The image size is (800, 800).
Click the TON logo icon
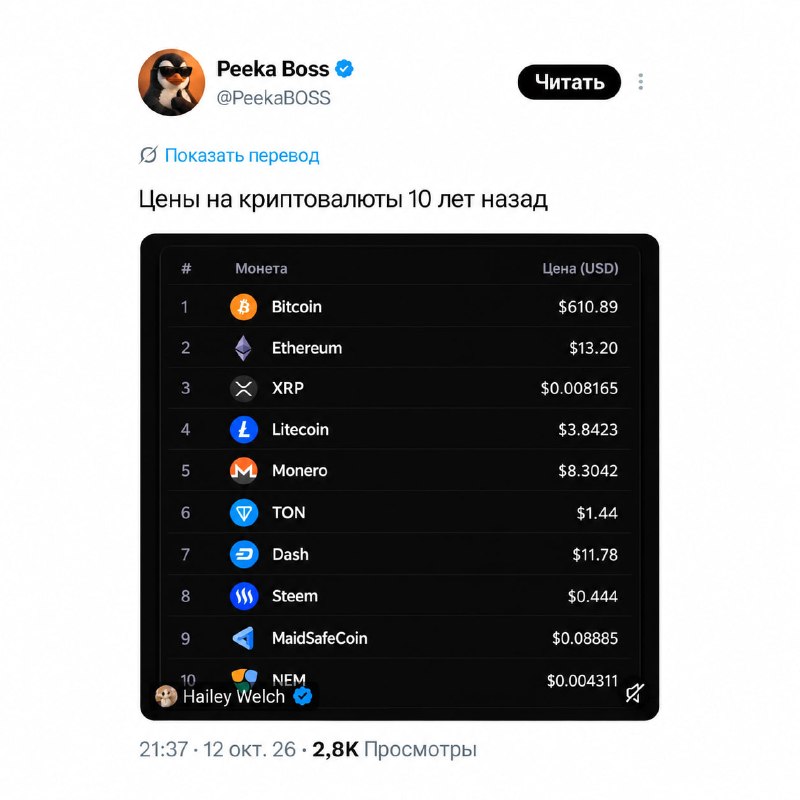pos(243,512)
